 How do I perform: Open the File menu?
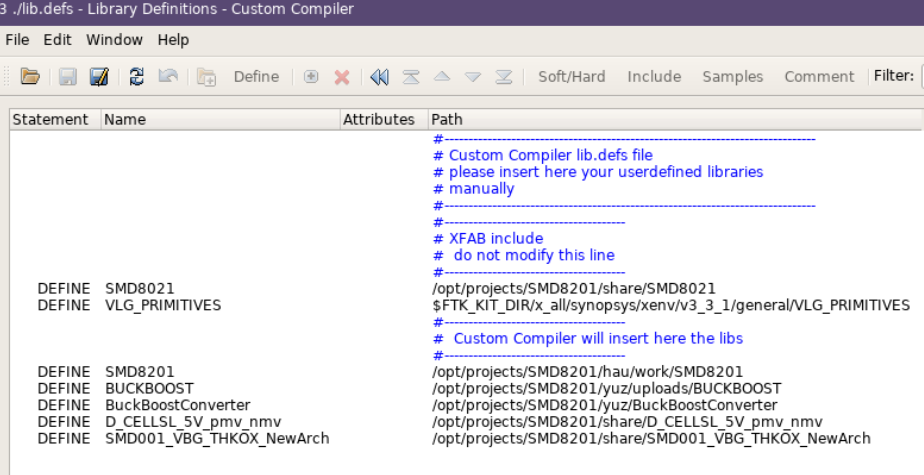point(17,40)
